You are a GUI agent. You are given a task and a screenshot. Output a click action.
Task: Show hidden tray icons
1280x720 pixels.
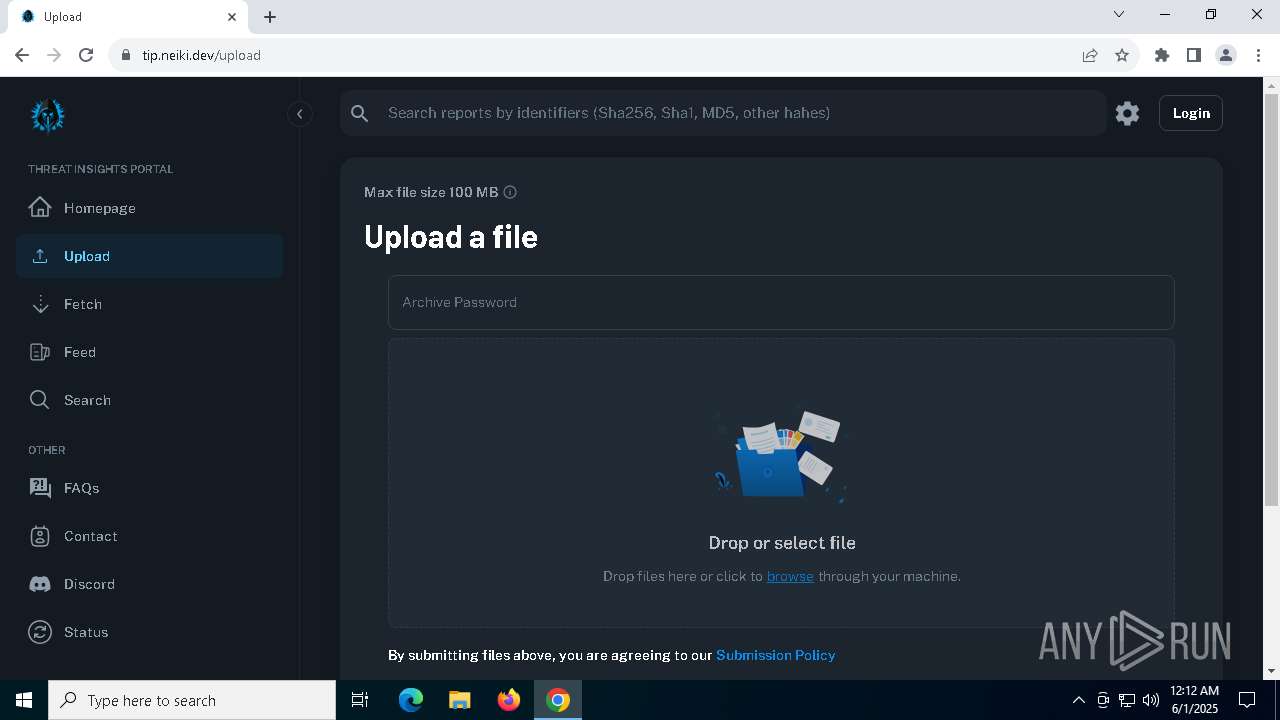click(x=1078, y=700)
